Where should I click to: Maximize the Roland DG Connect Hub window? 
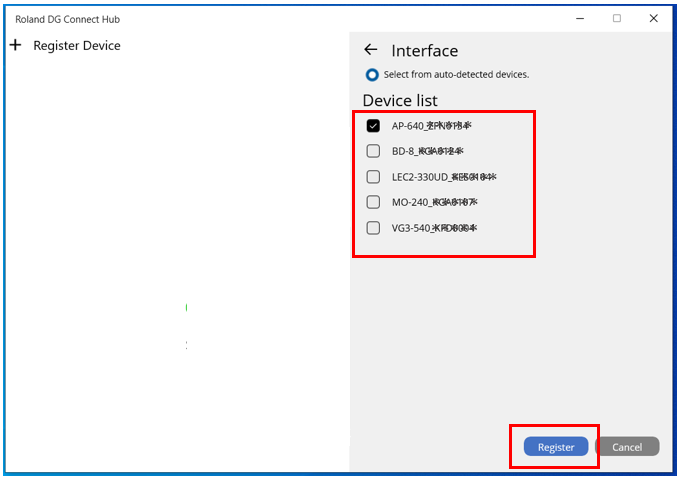click(617, 18)
